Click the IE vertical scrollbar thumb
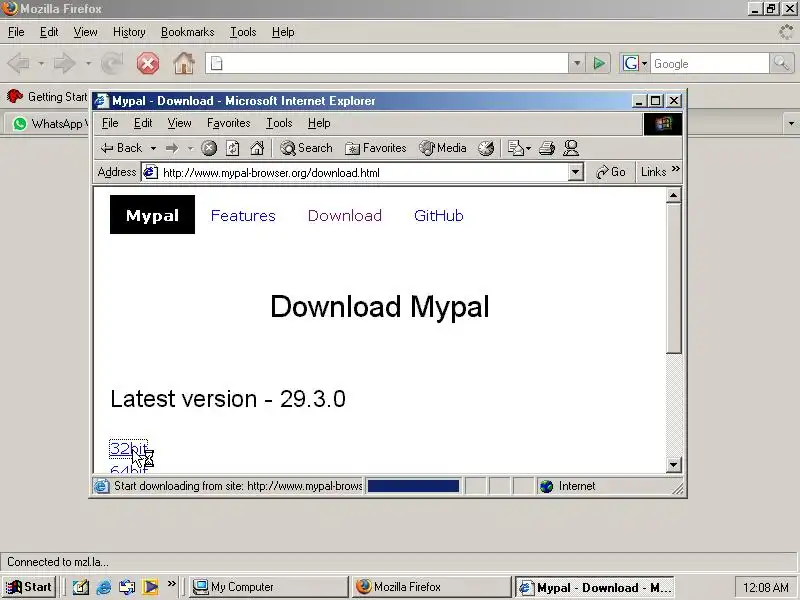The image size is (800, 600). pos(673,278)
